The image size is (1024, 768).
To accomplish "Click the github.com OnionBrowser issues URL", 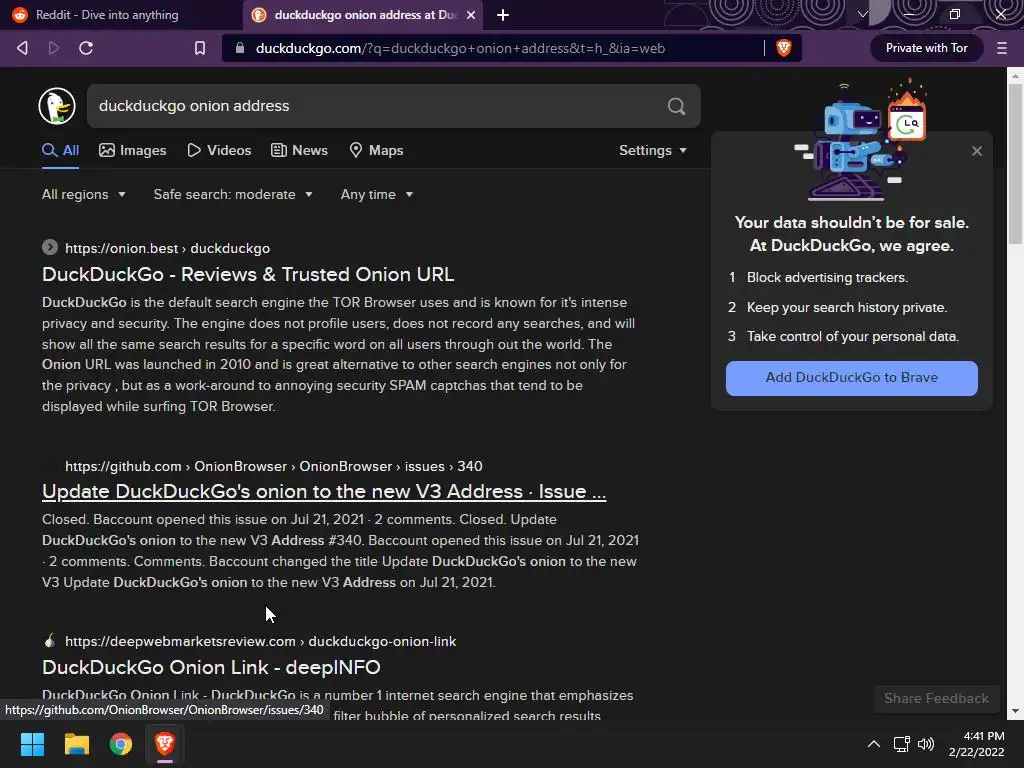I will (x=274, y=466).
